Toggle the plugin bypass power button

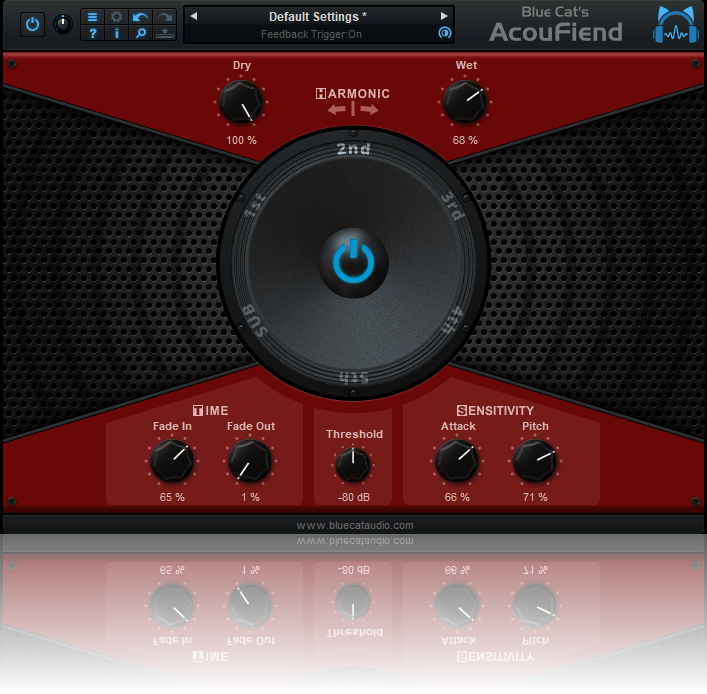[x=32, y=24]
